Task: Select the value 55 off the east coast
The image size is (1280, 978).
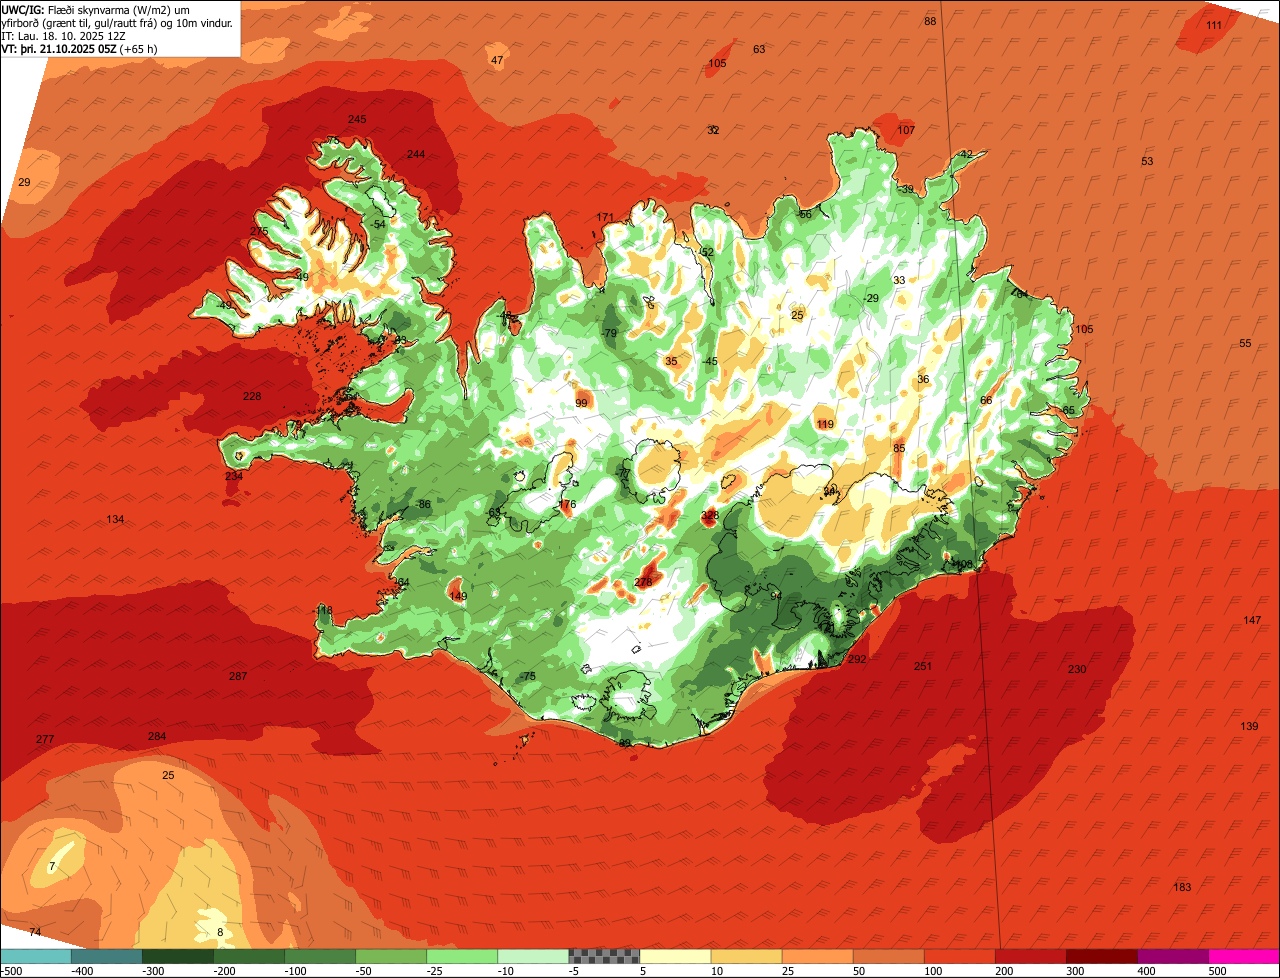Action: 1245,344
